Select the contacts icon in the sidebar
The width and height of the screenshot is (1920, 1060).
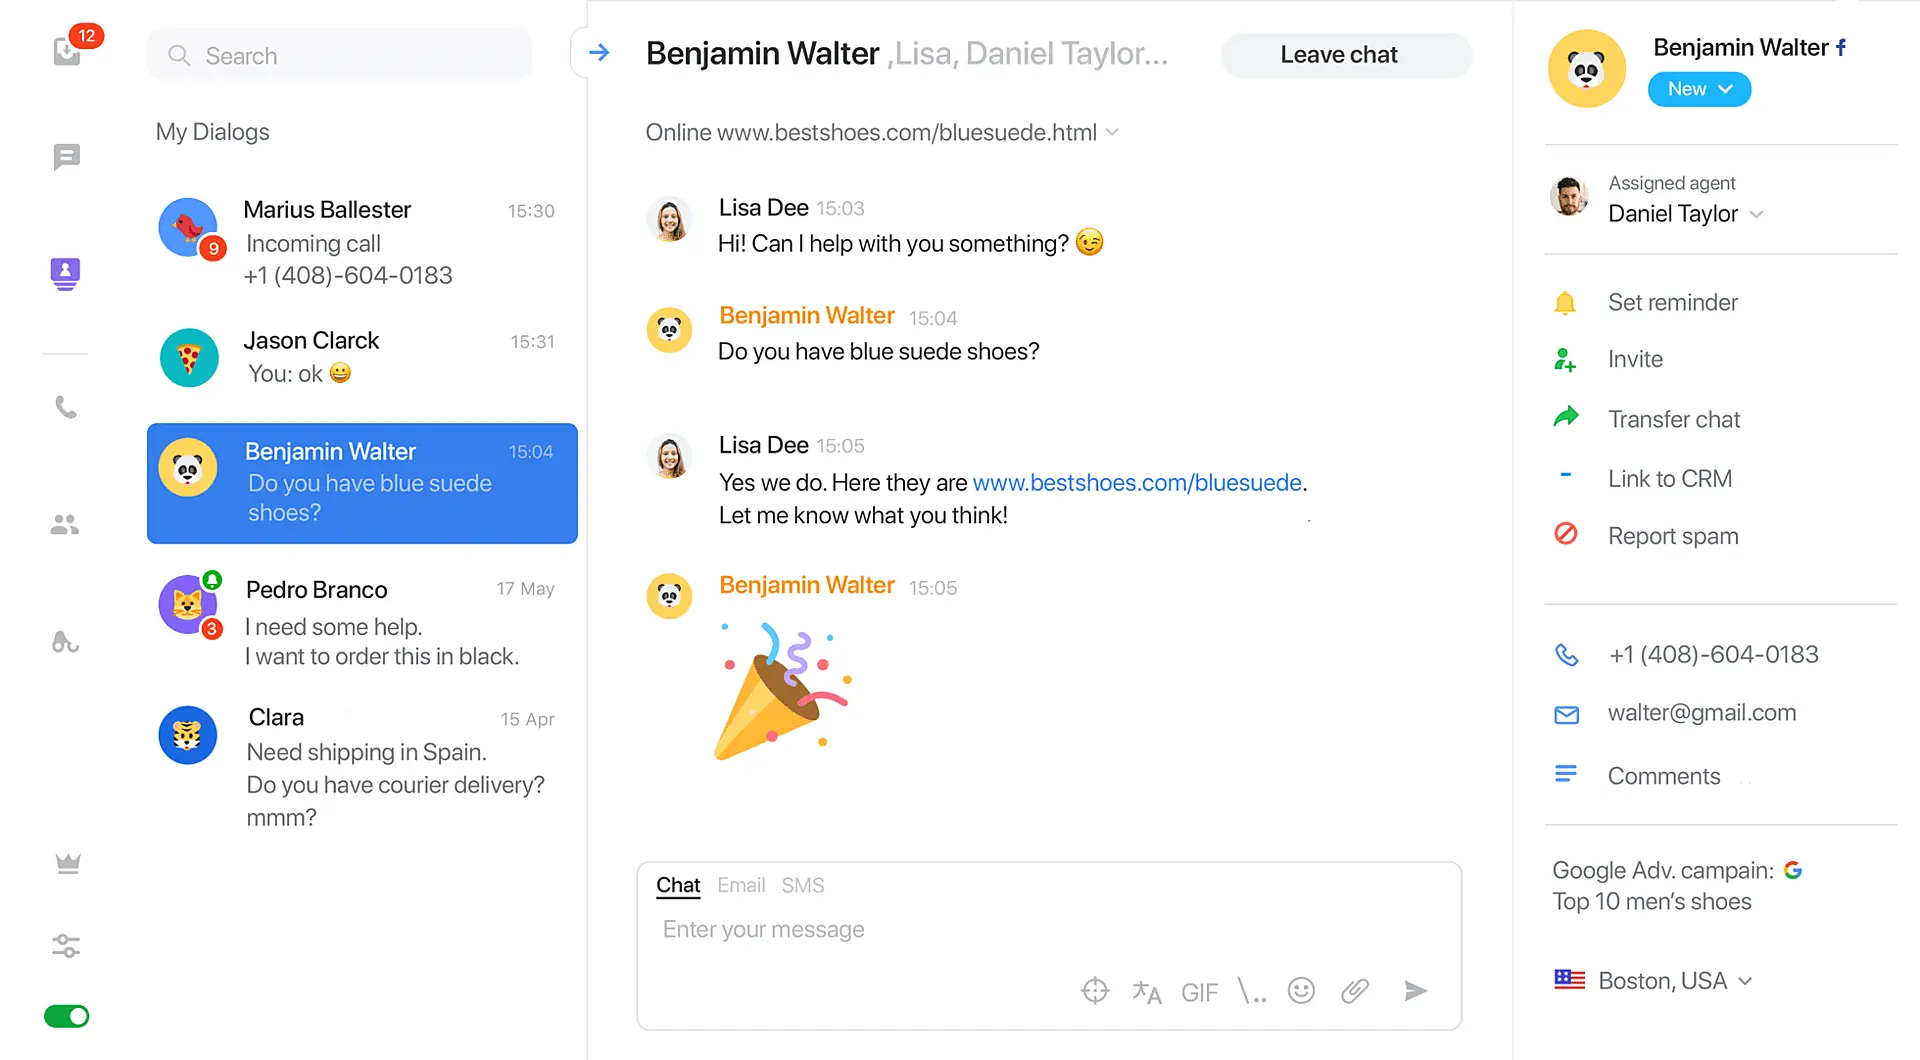pos(64,274)
